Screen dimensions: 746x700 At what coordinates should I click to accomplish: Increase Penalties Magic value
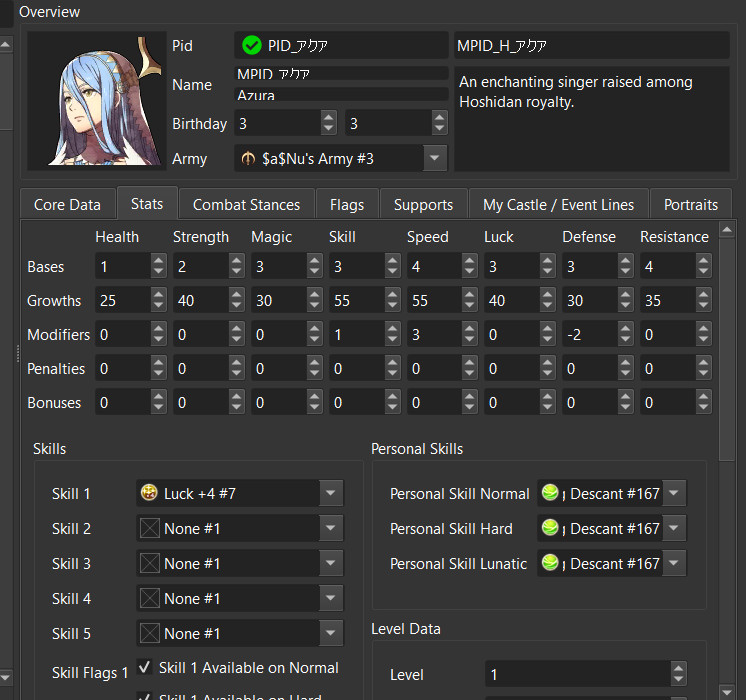pyautogui.click(x=314, y=363)
